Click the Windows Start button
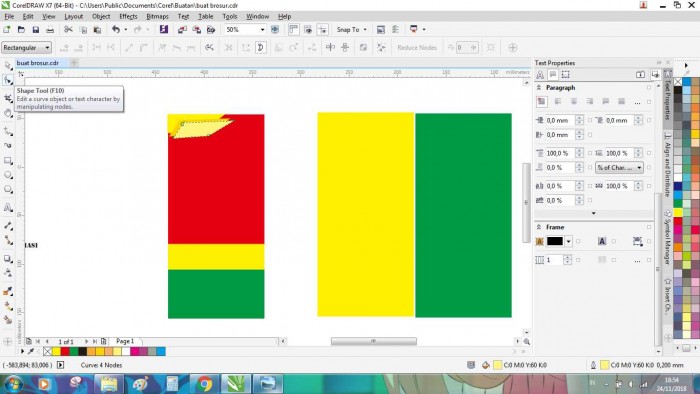 pyautogui.click(x=13, y=384)
